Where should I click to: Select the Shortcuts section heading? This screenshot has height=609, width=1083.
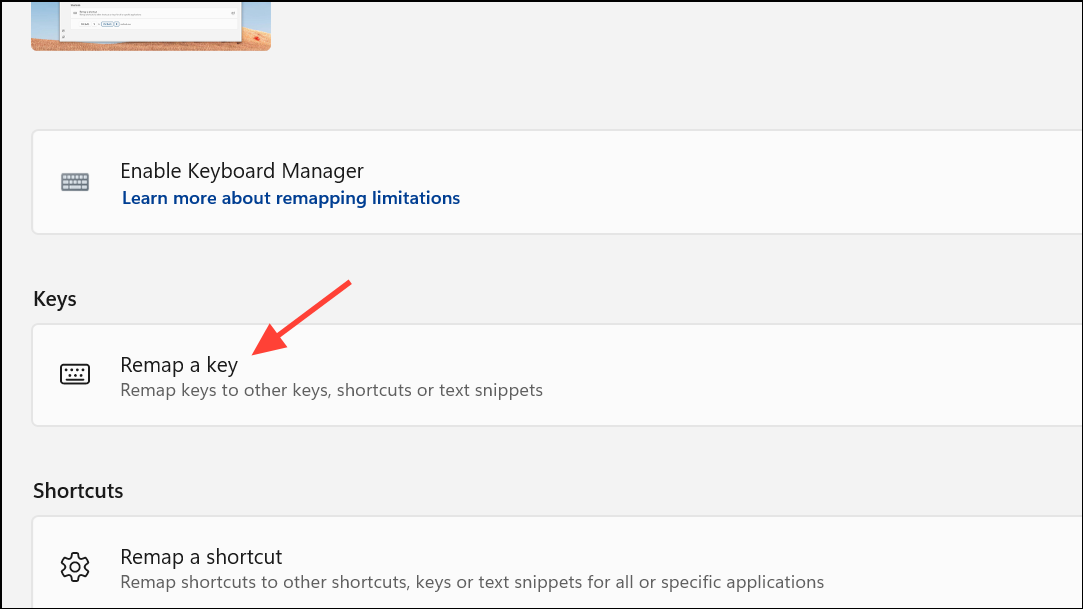click(x=78, y=491)
